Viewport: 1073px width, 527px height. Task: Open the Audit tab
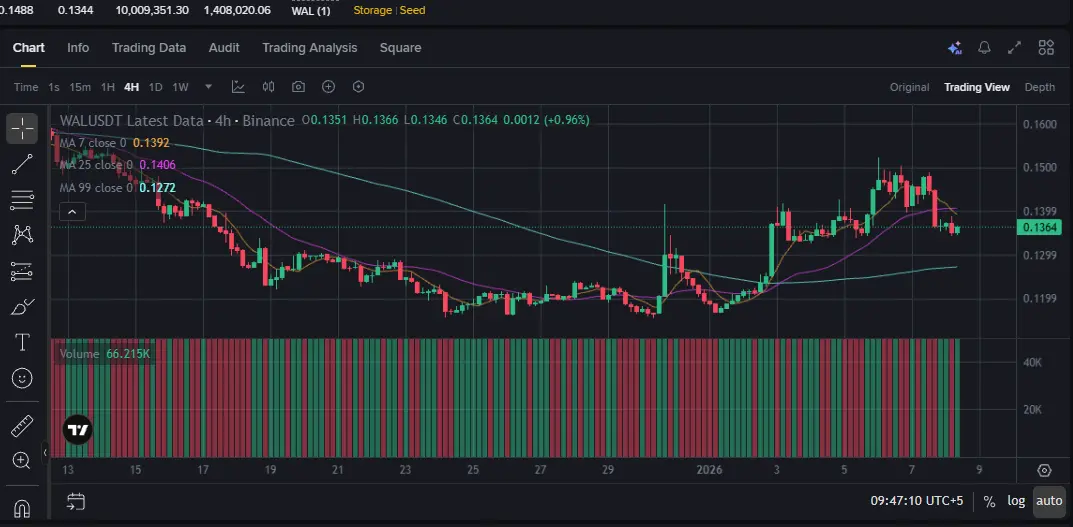click(x=224, y=48)
